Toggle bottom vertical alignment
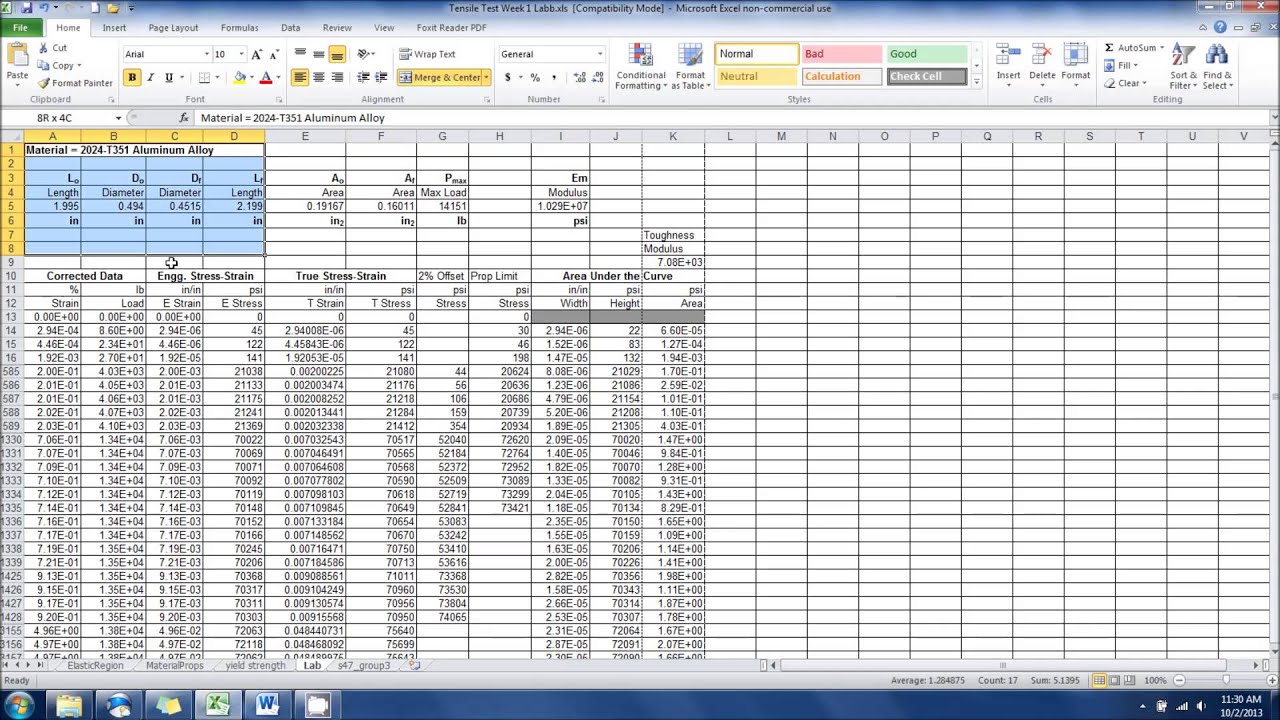The width and height of the screenshot is (1280, 720). click(x=337, y=54)
